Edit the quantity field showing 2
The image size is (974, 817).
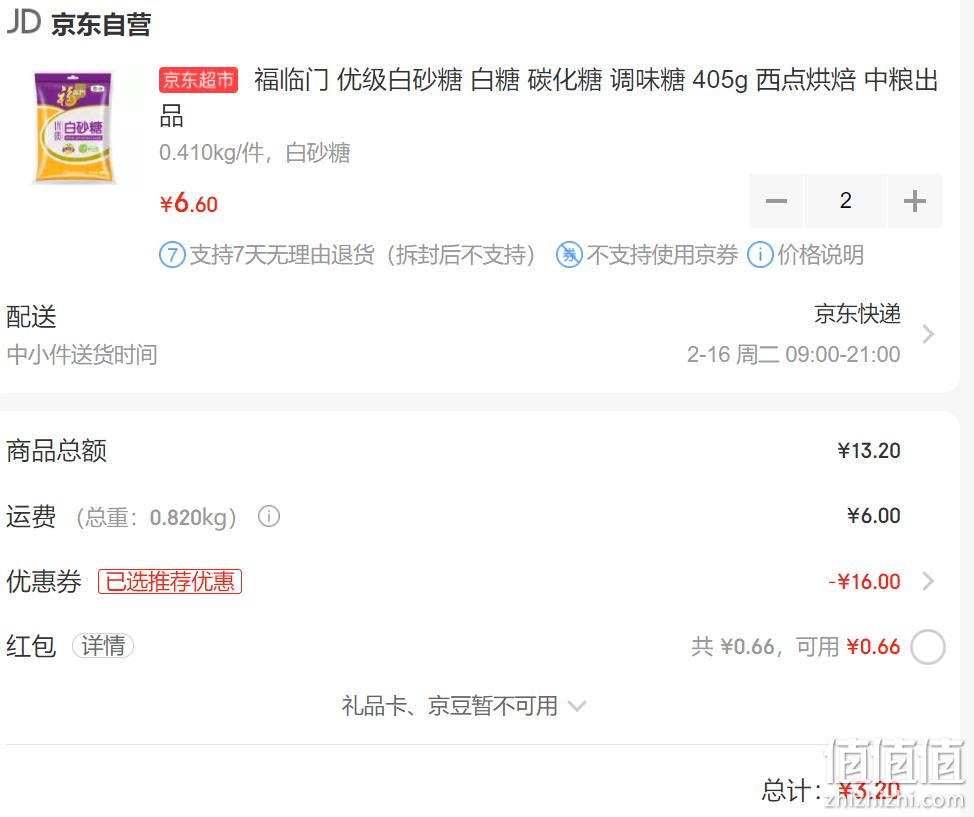pyautogui.click(x=845, y=201)
